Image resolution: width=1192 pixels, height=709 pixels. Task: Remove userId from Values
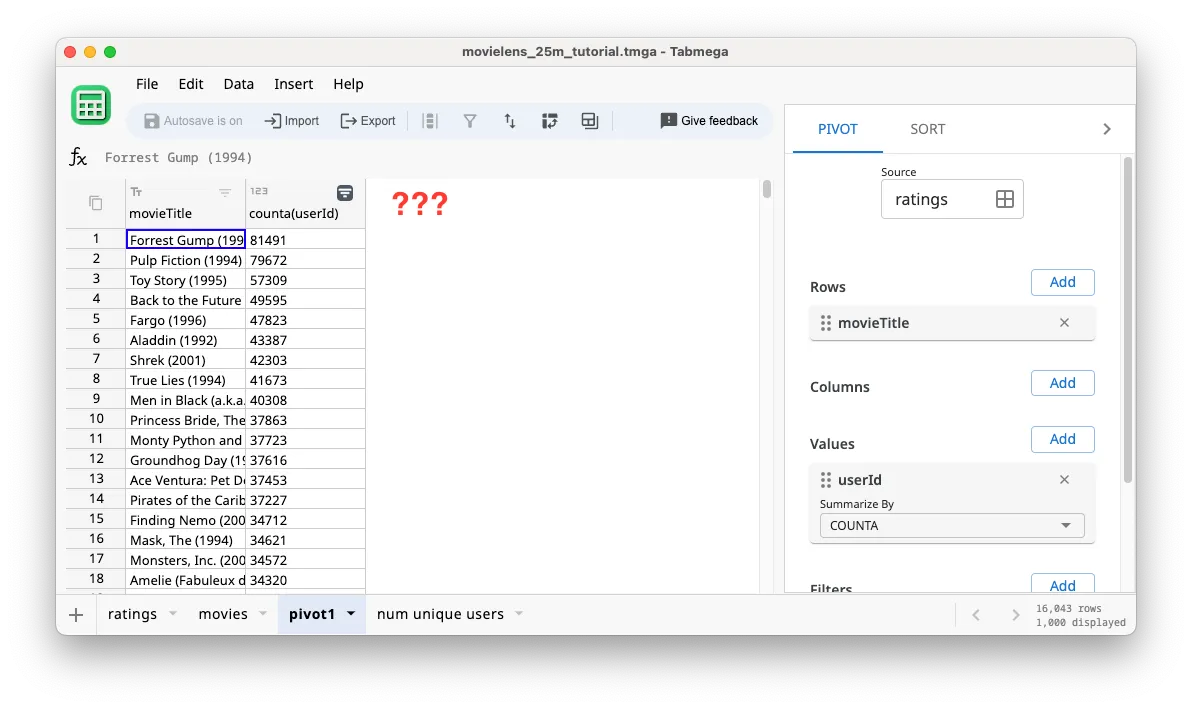pos(1064,480)
